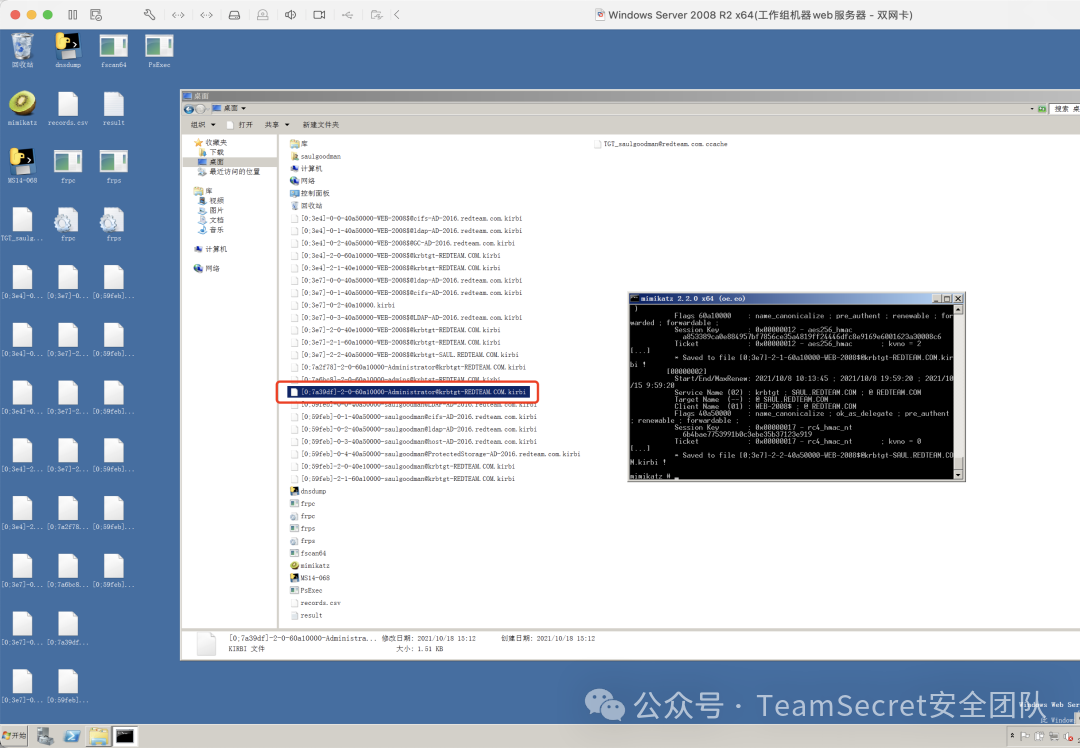Open the saulgoodman folder in file list
1080x748 pixels.
point(315,156)
